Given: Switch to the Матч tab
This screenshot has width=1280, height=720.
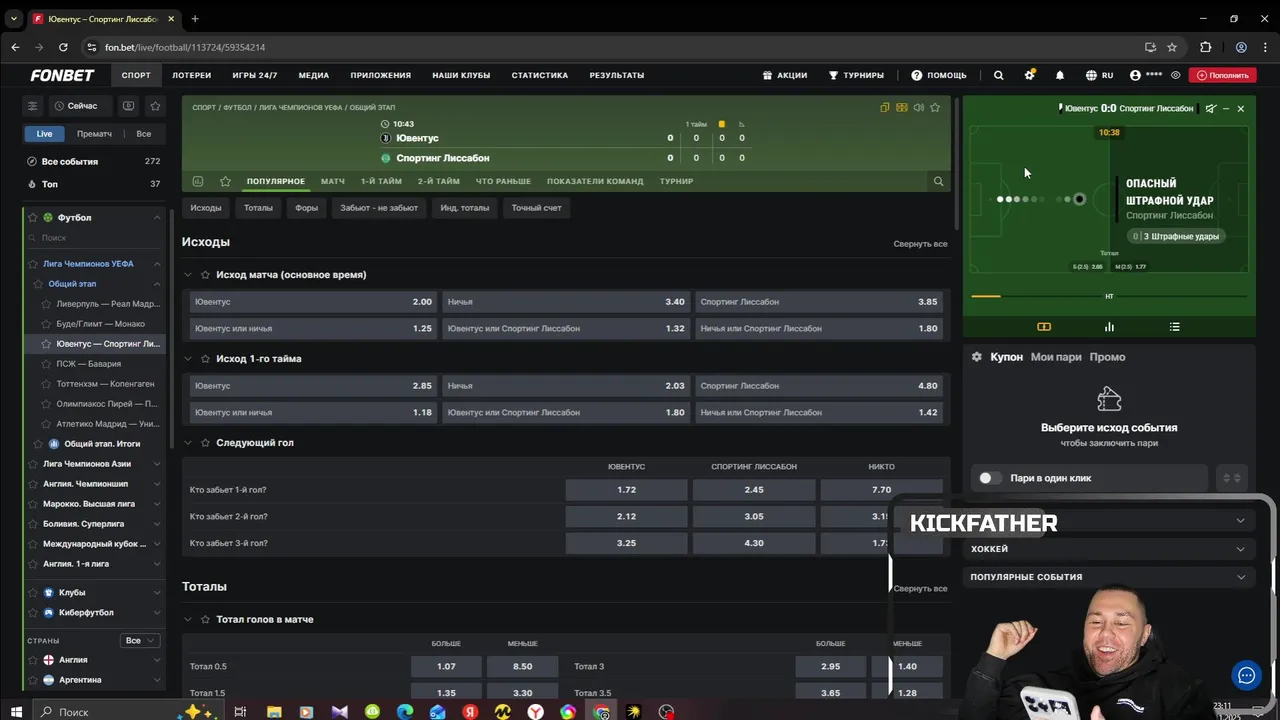Looking at the screenshot, I should (333, 181).
